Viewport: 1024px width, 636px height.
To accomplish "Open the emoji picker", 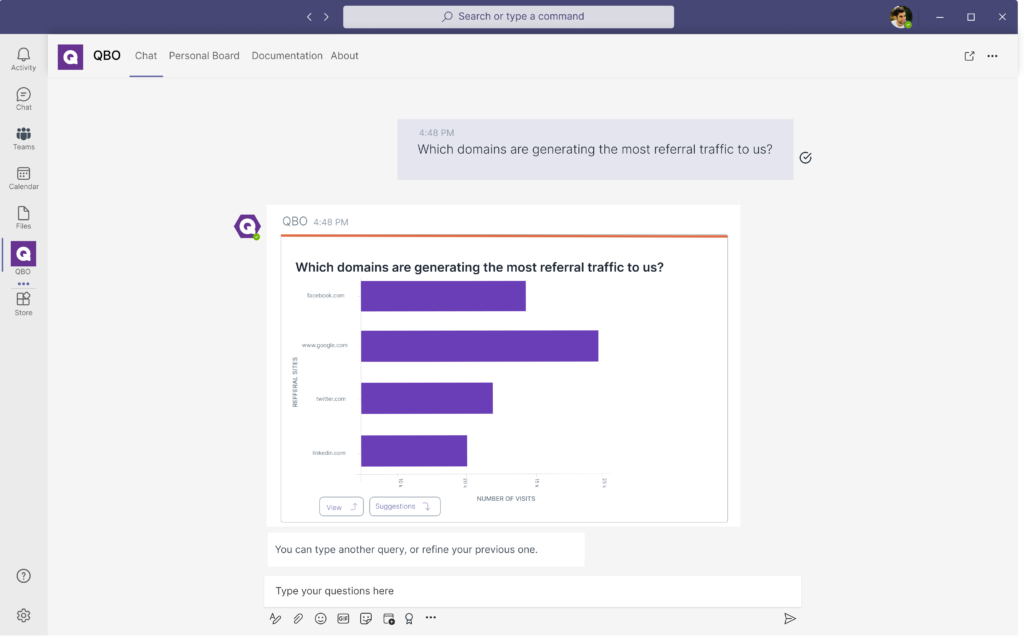I will [x=321, y=619].
